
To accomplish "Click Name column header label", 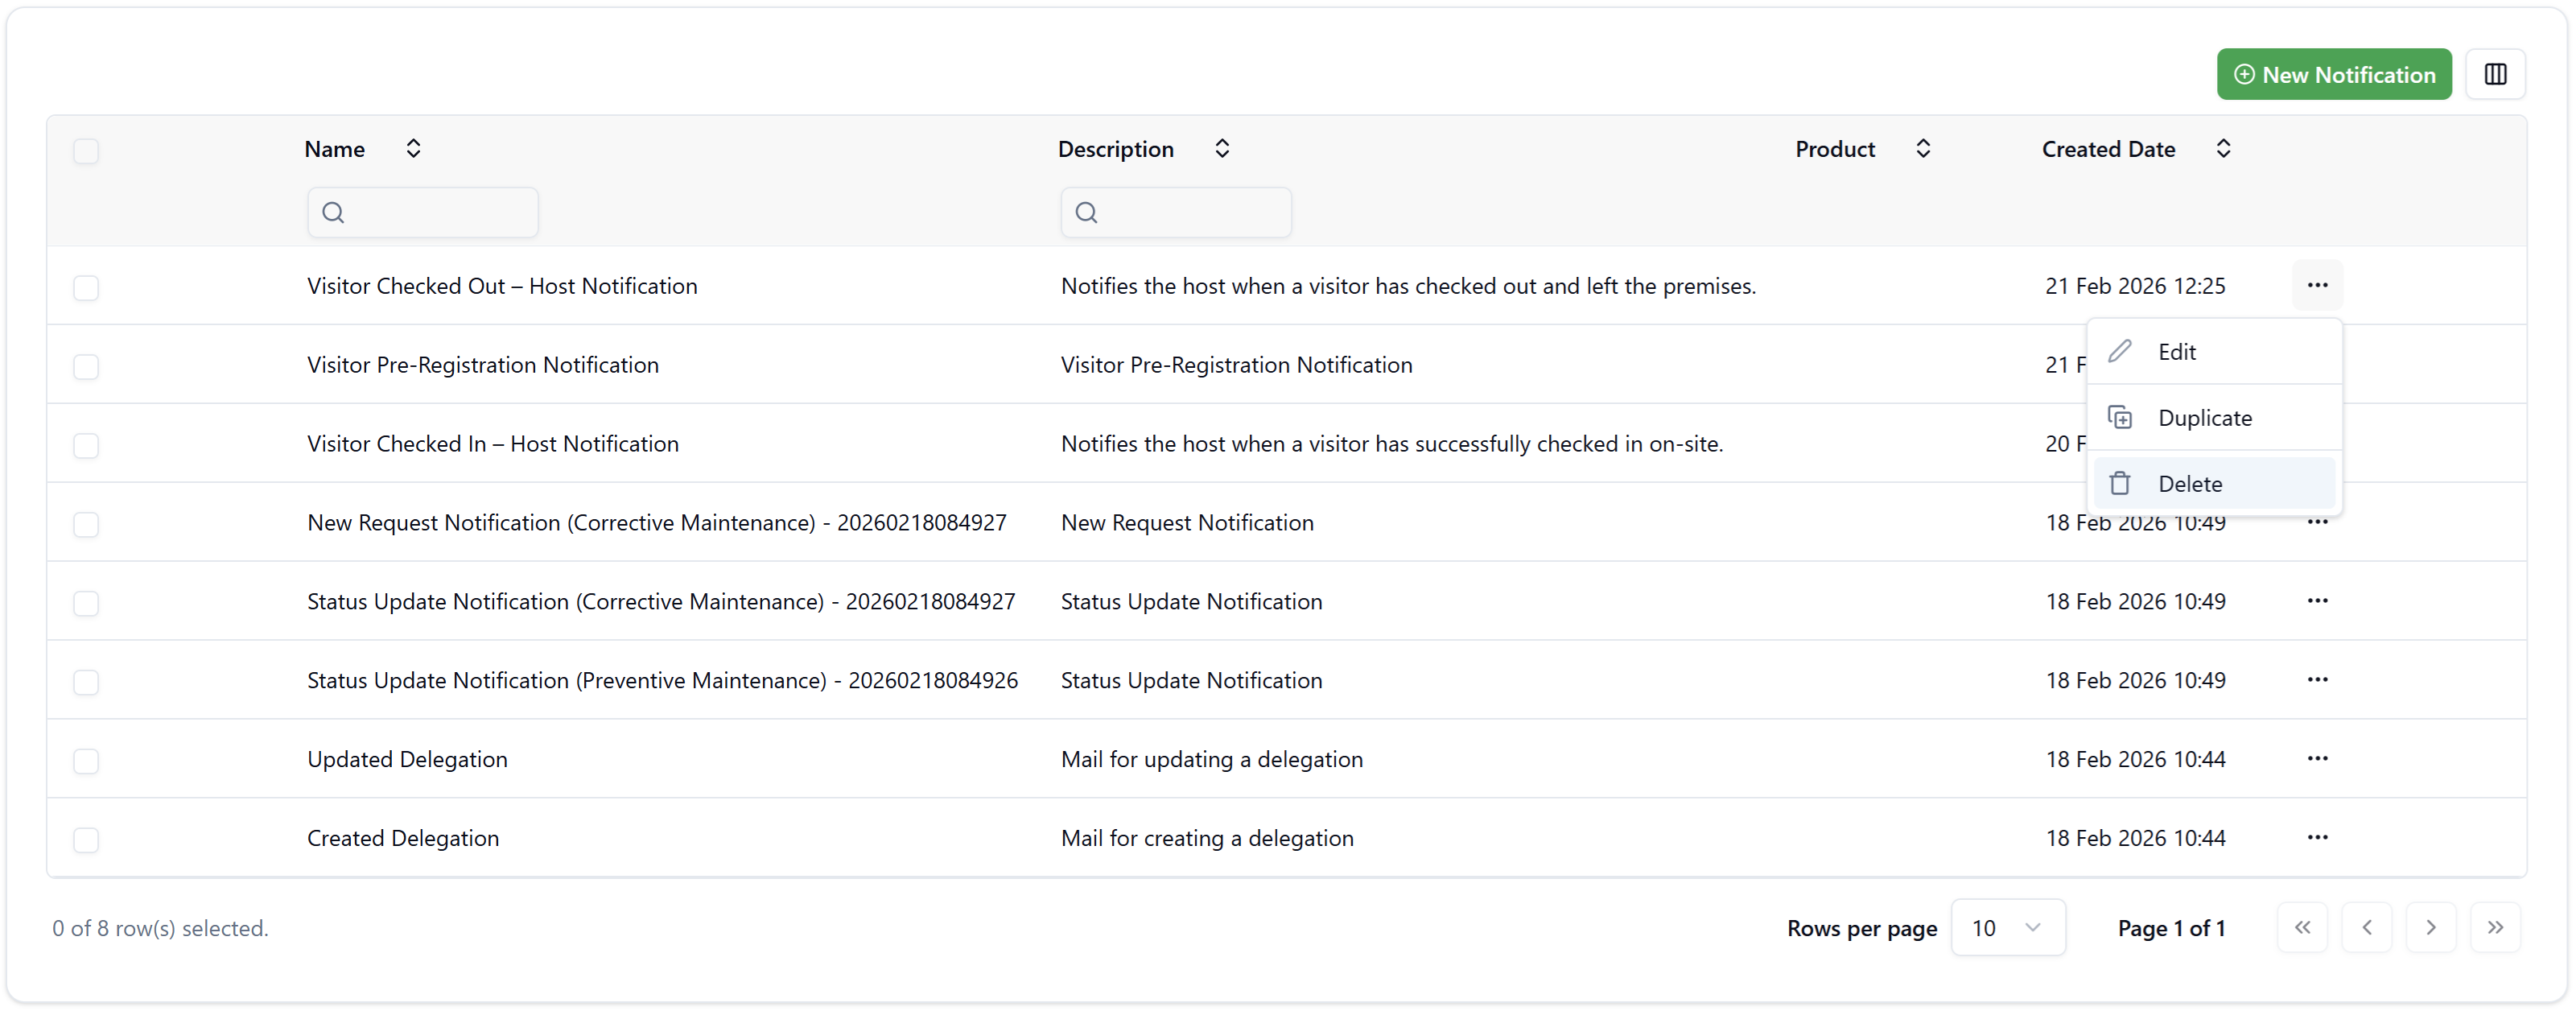I will [334, 149].
